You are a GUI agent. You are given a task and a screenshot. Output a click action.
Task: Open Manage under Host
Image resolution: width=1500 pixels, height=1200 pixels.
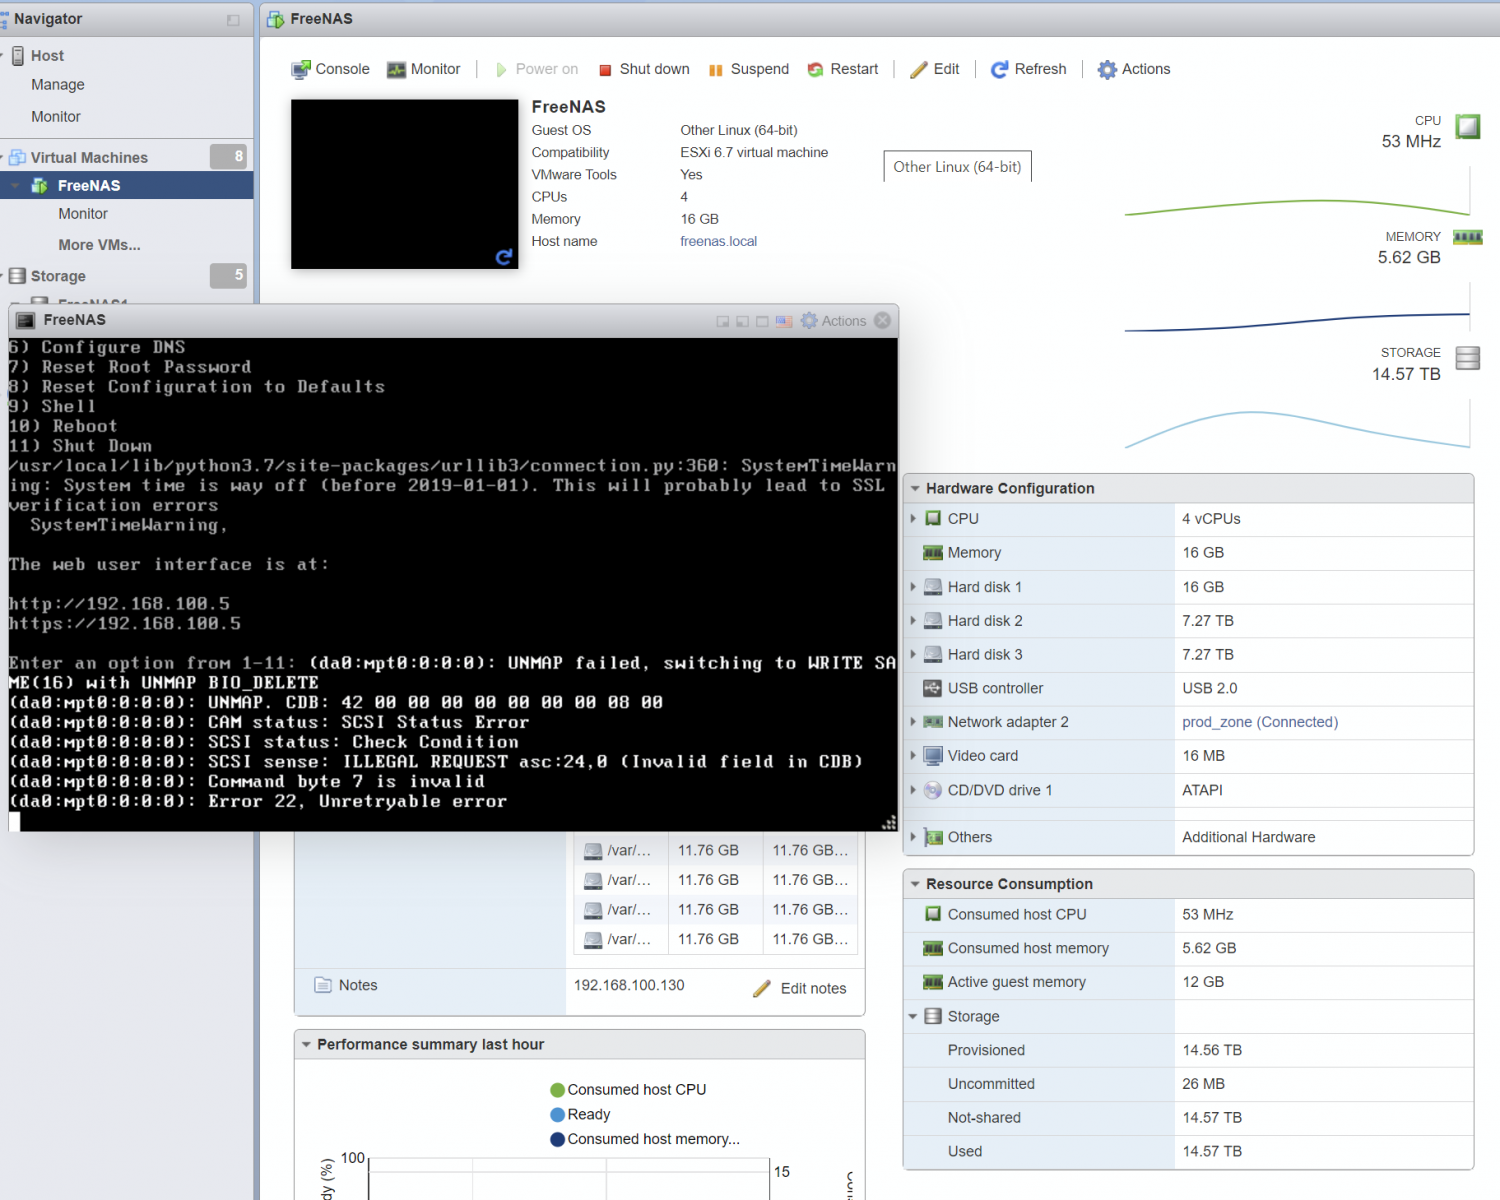[x=58, y=85]
